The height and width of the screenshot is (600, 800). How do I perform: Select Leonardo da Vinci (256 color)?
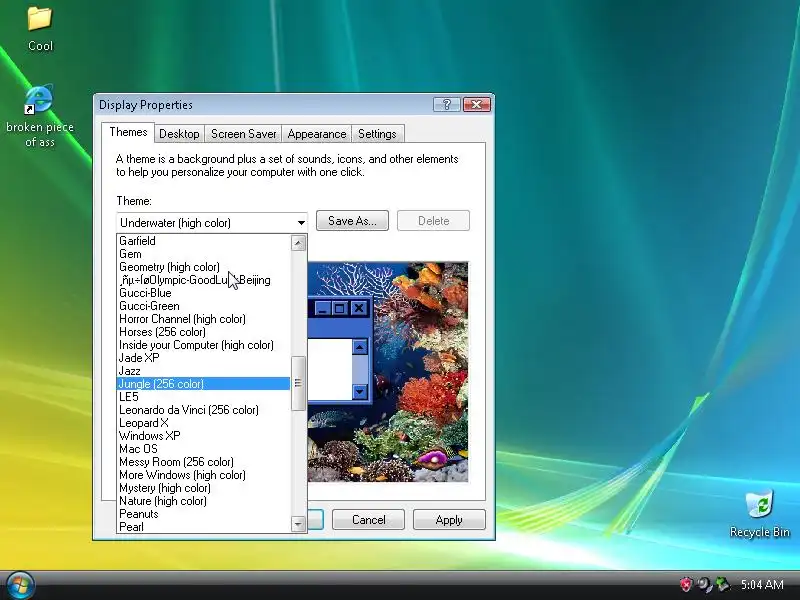(204, 410)
